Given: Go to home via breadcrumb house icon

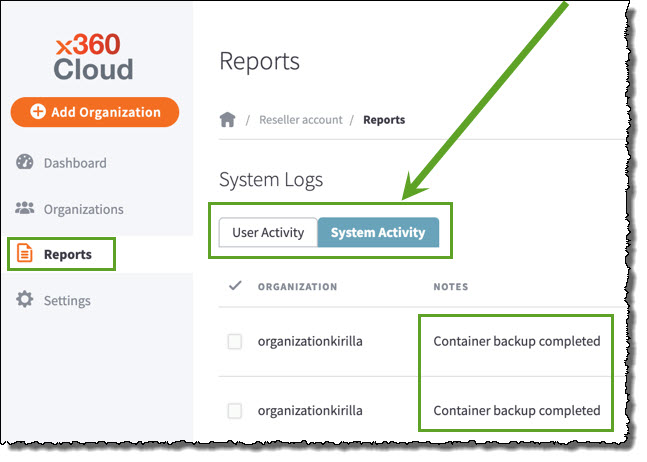Looking at the screenshot, I should (227, 120).
